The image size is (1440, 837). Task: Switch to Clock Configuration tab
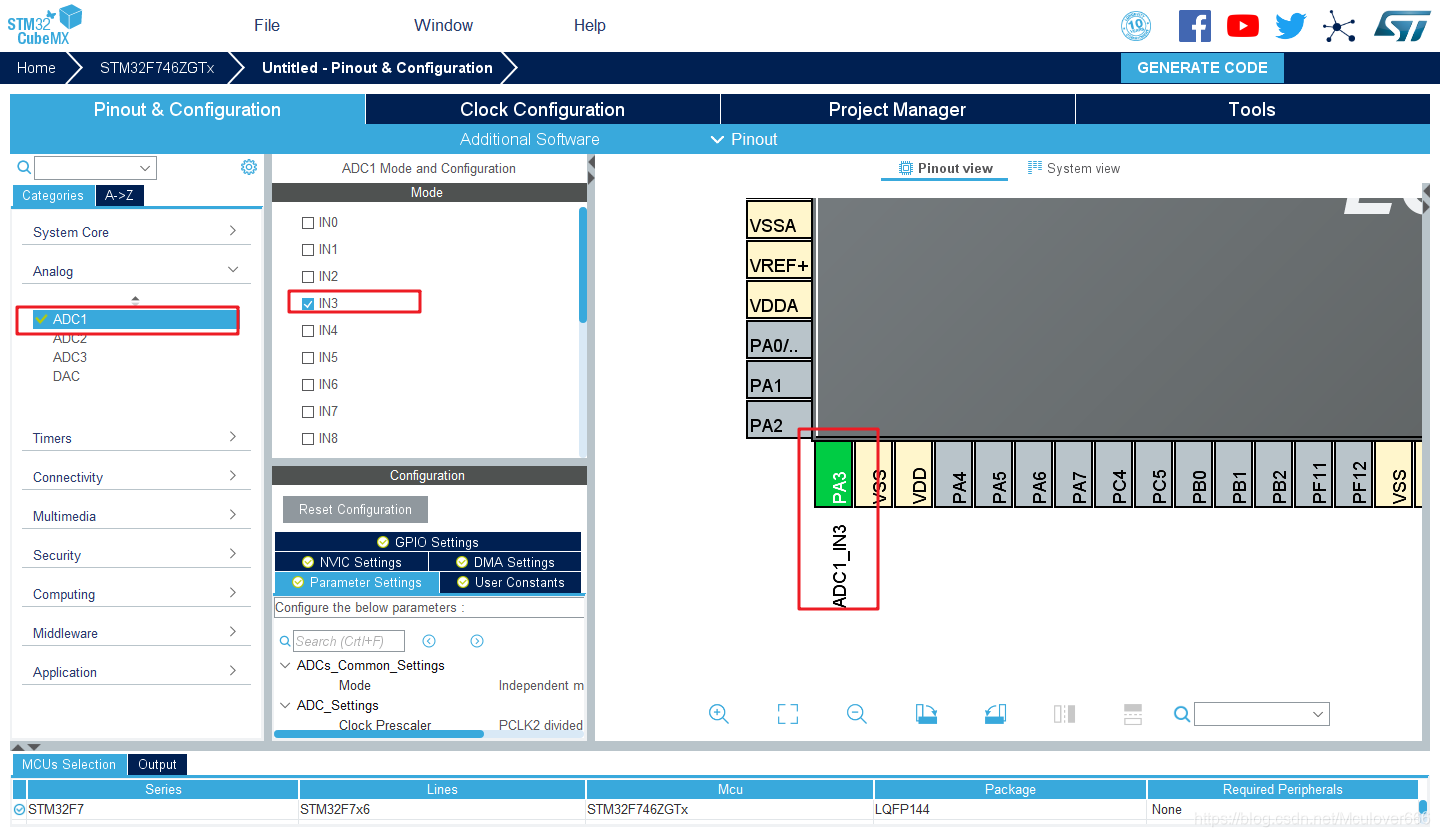pyautogui.click(x=542, y=109)
